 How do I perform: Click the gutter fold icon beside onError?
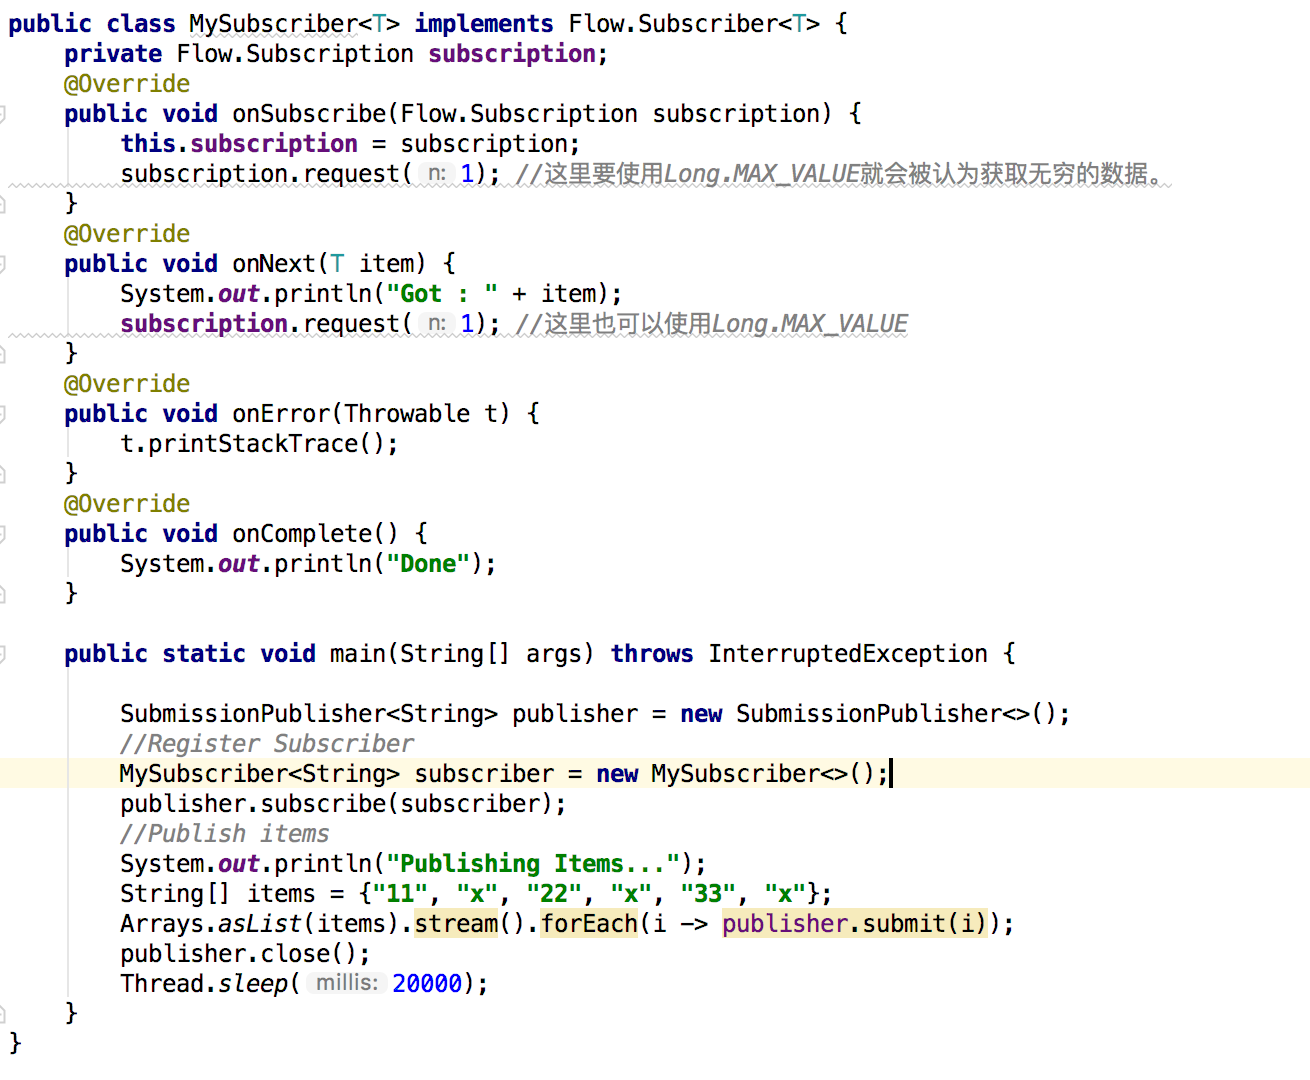click(x=4, y=413)
